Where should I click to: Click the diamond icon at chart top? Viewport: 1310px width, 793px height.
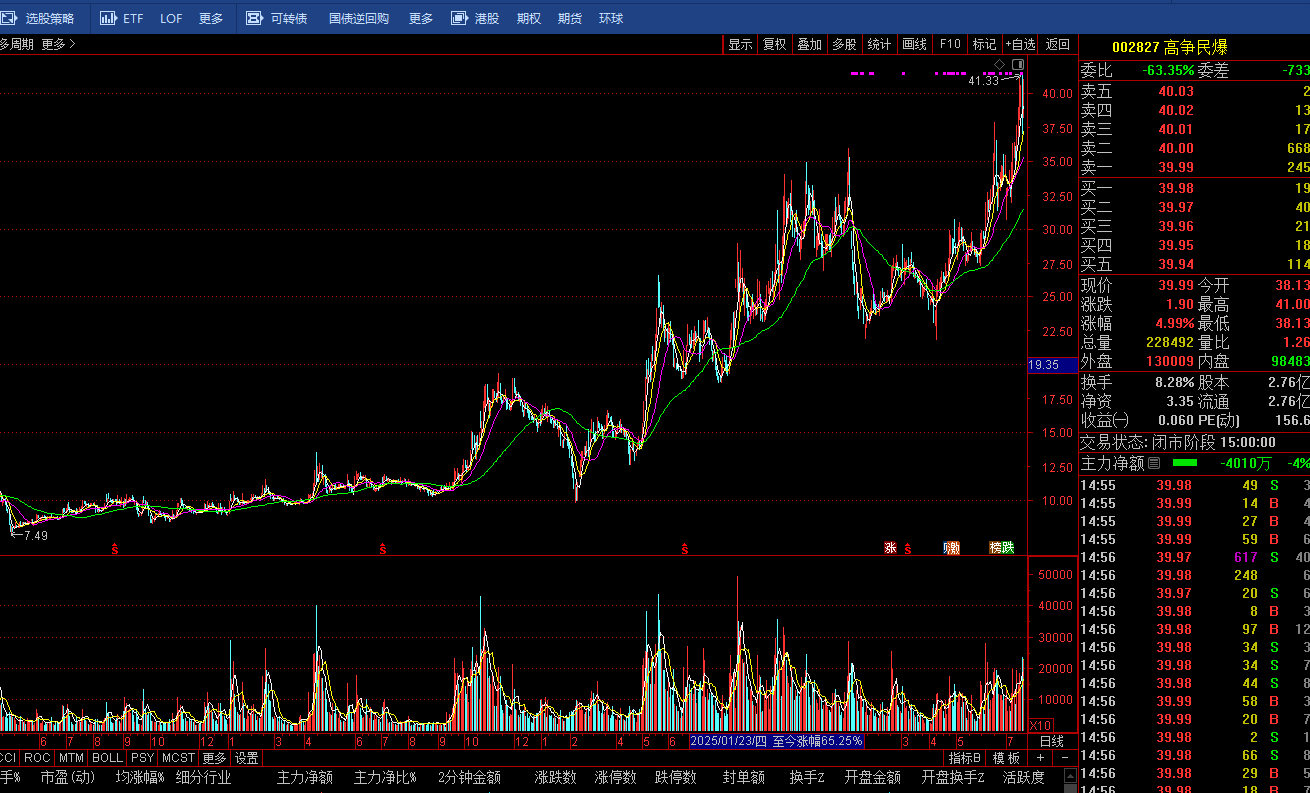point(999,65)
